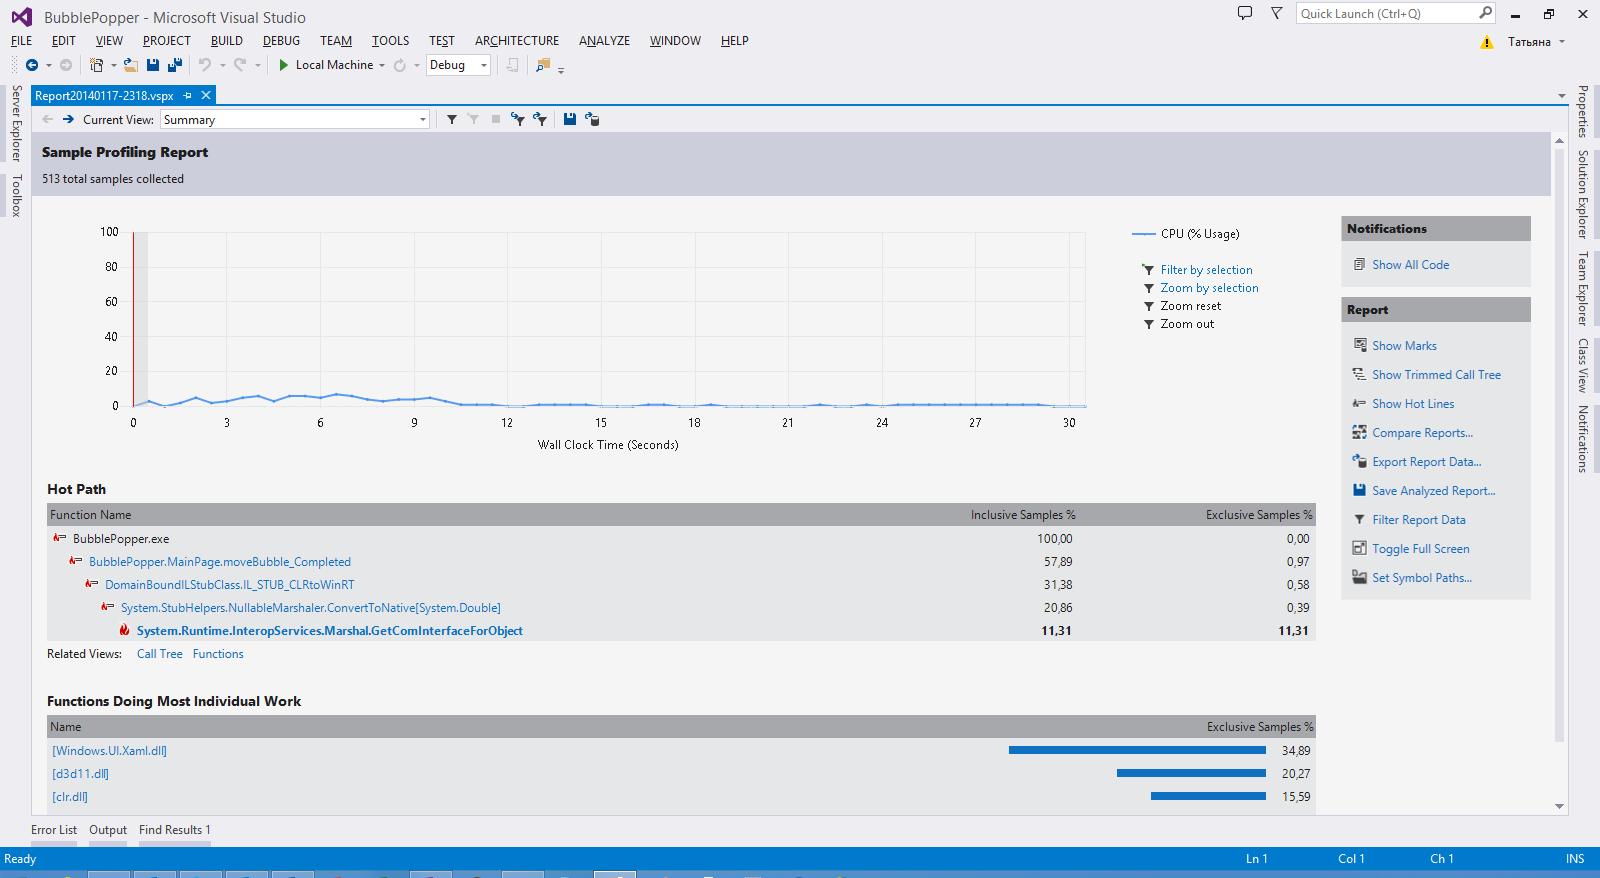Screen dimensions: 1600x878
Task: Open the Functions related view link
Action: tap(218, 654)
